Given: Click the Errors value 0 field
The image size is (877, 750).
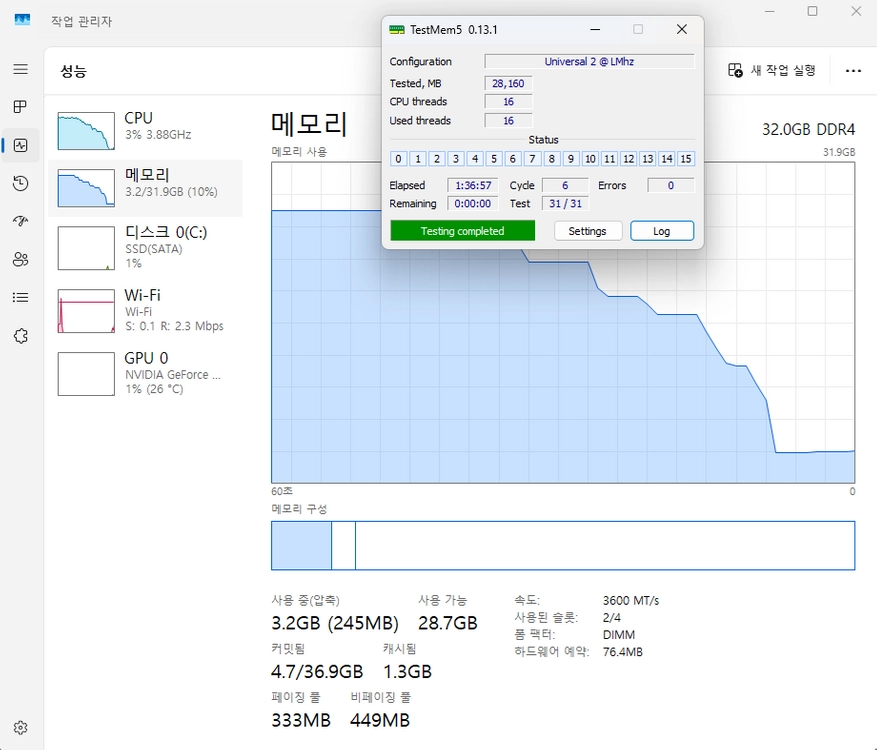Looking at the screenshot, I should [671, 185].
